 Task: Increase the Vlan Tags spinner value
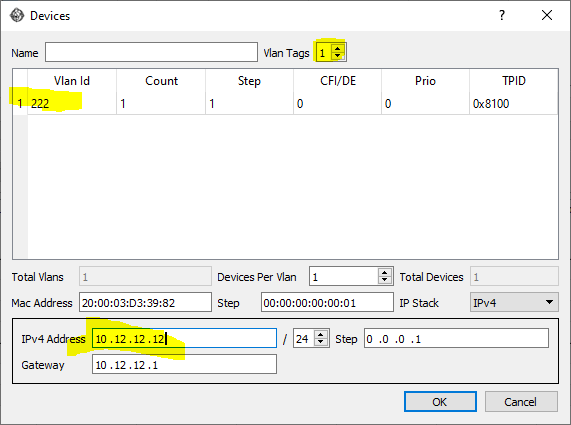click(x=338, y=49)
